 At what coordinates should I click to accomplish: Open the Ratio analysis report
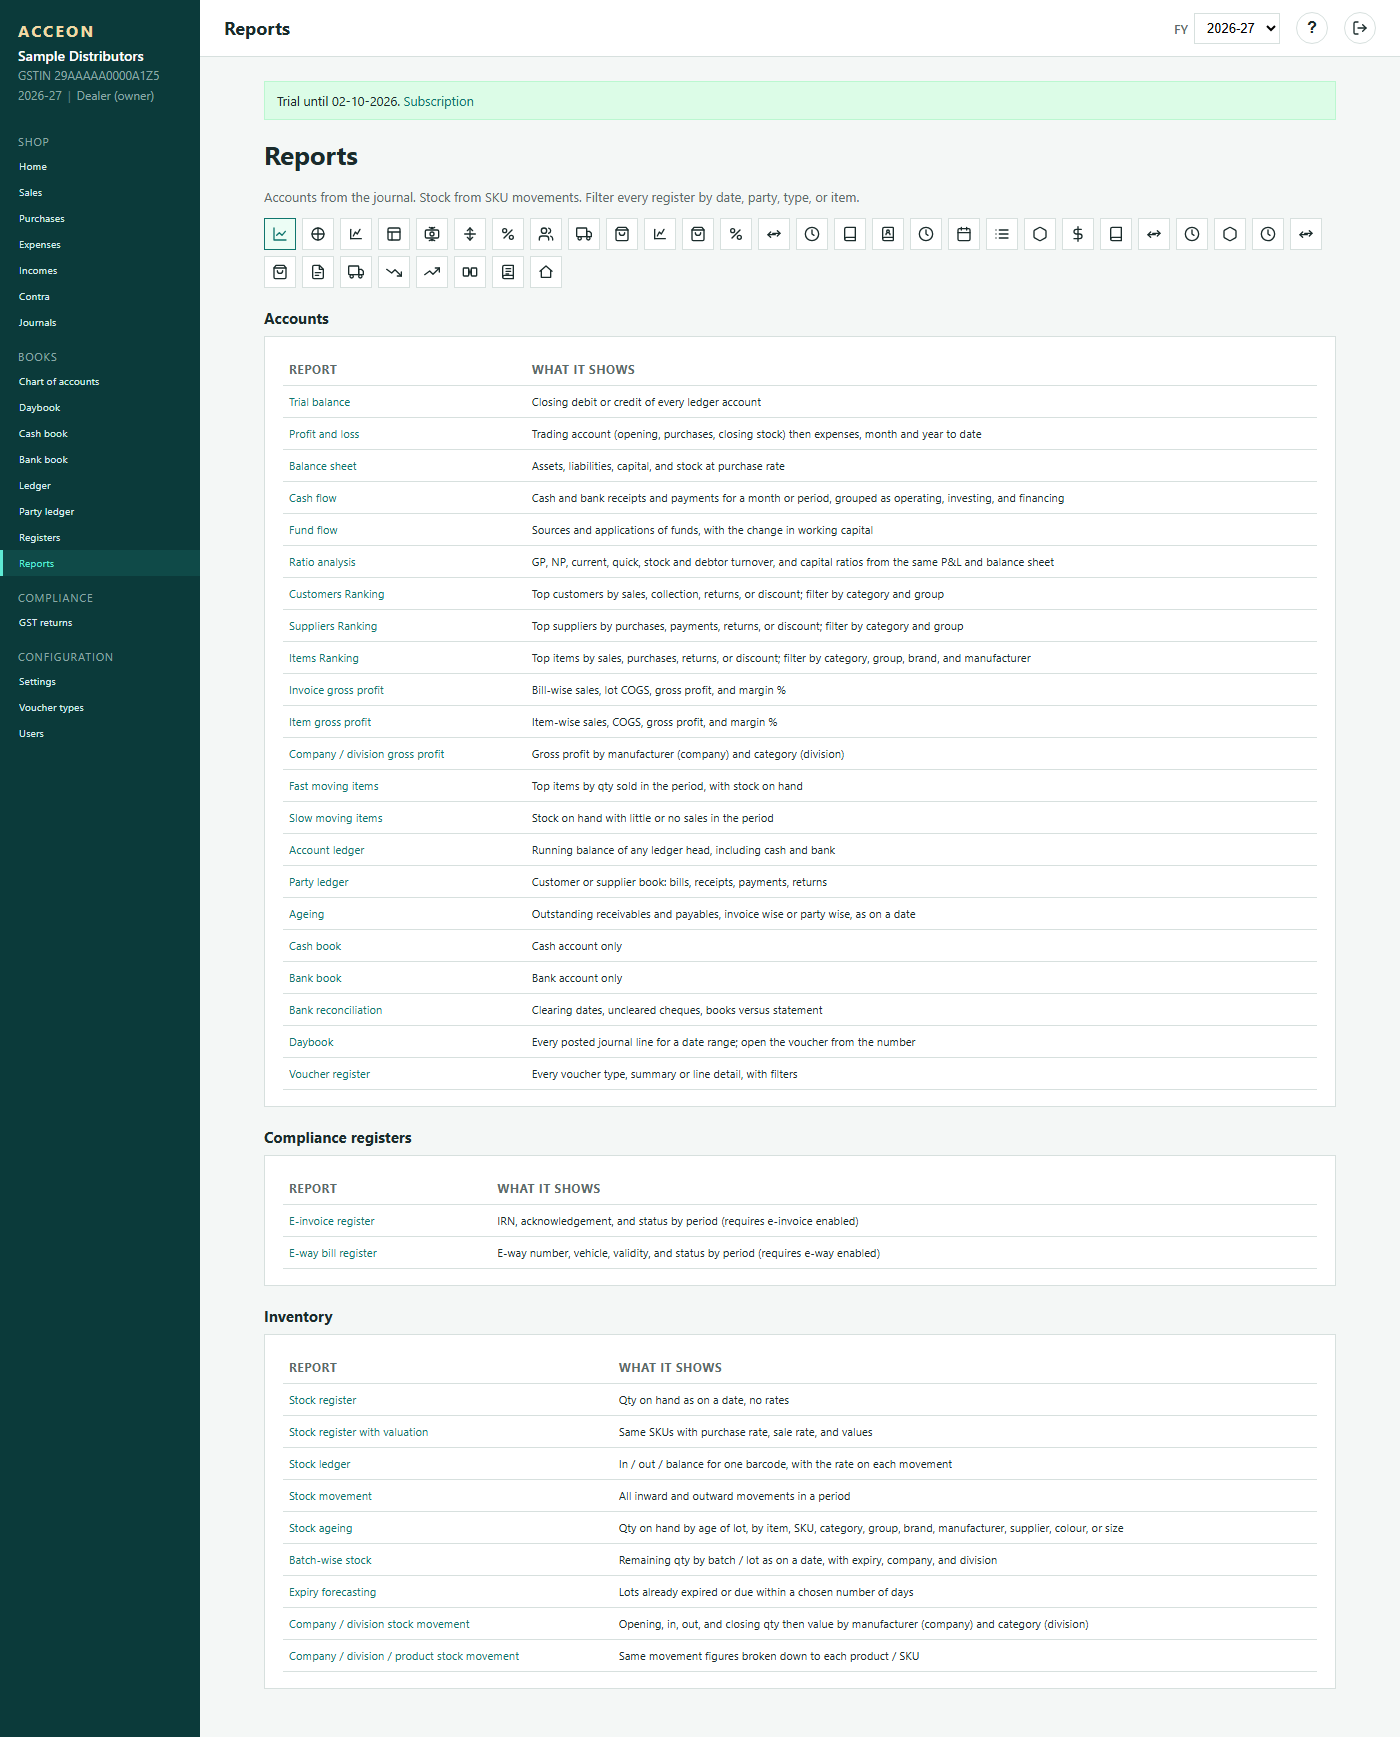click(x=322, y=562)
